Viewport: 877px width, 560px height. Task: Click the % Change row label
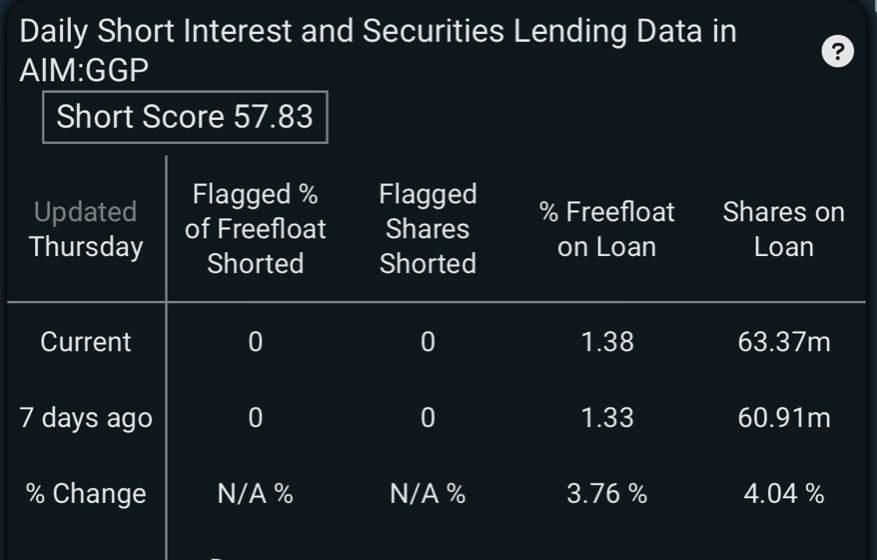point(86,494)
